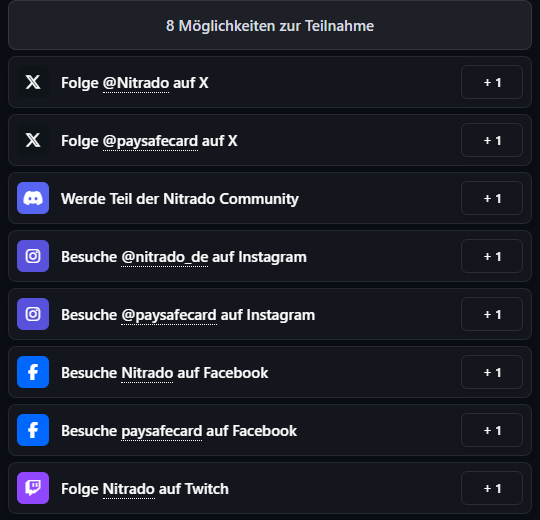540x520 pixels.
Task: Claim +1 for Nitrado Facebook visit
Action: pos(492,372)
